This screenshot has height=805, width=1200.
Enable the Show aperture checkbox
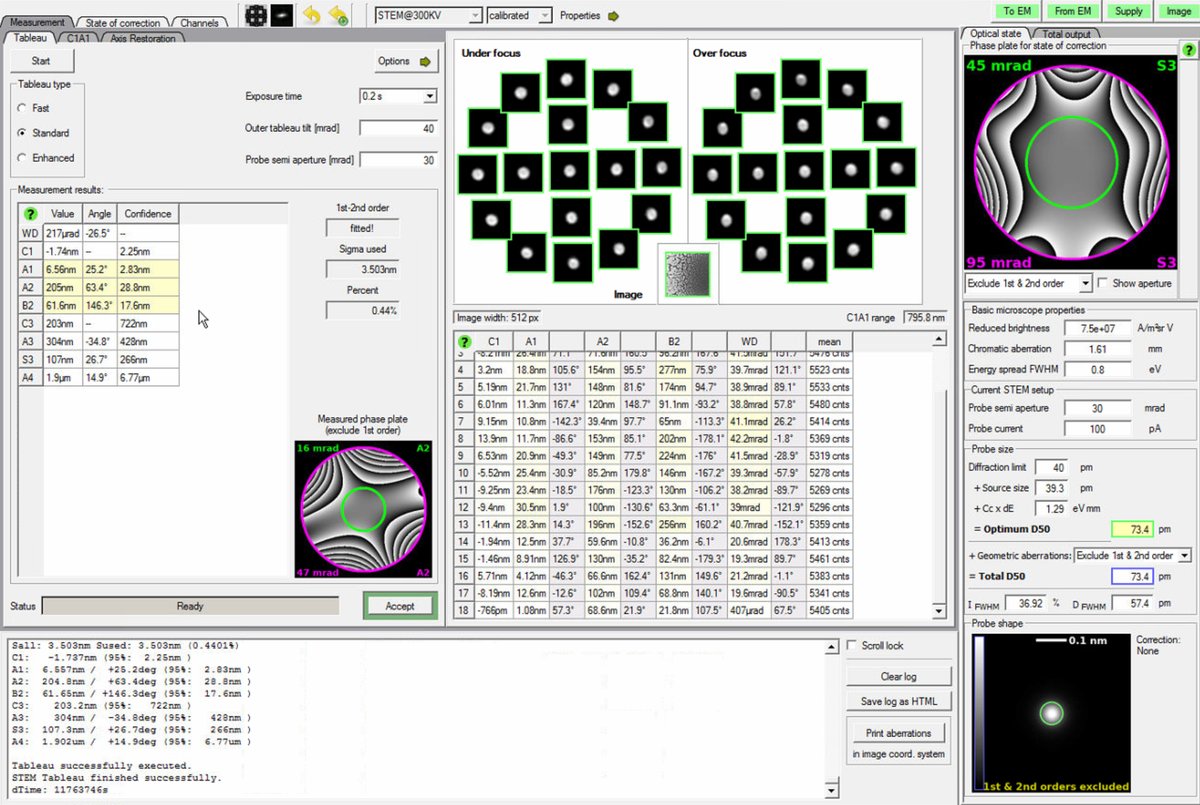point(1103,284)
